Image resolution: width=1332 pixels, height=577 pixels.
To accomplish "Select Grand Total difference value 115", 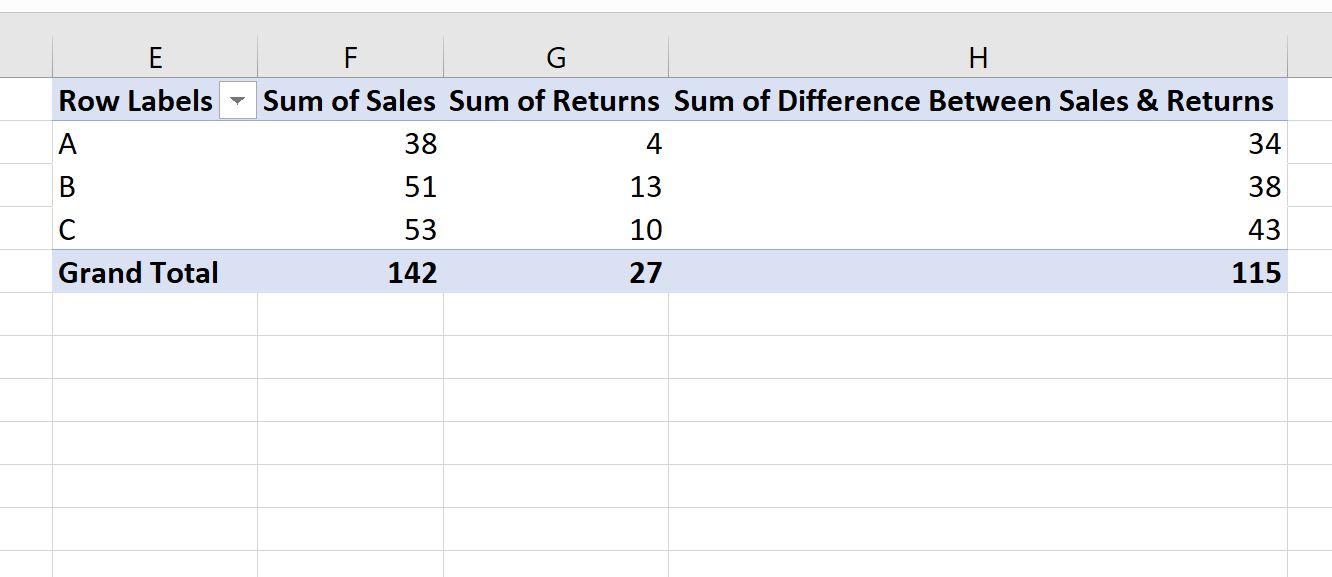I will (978, 273).
